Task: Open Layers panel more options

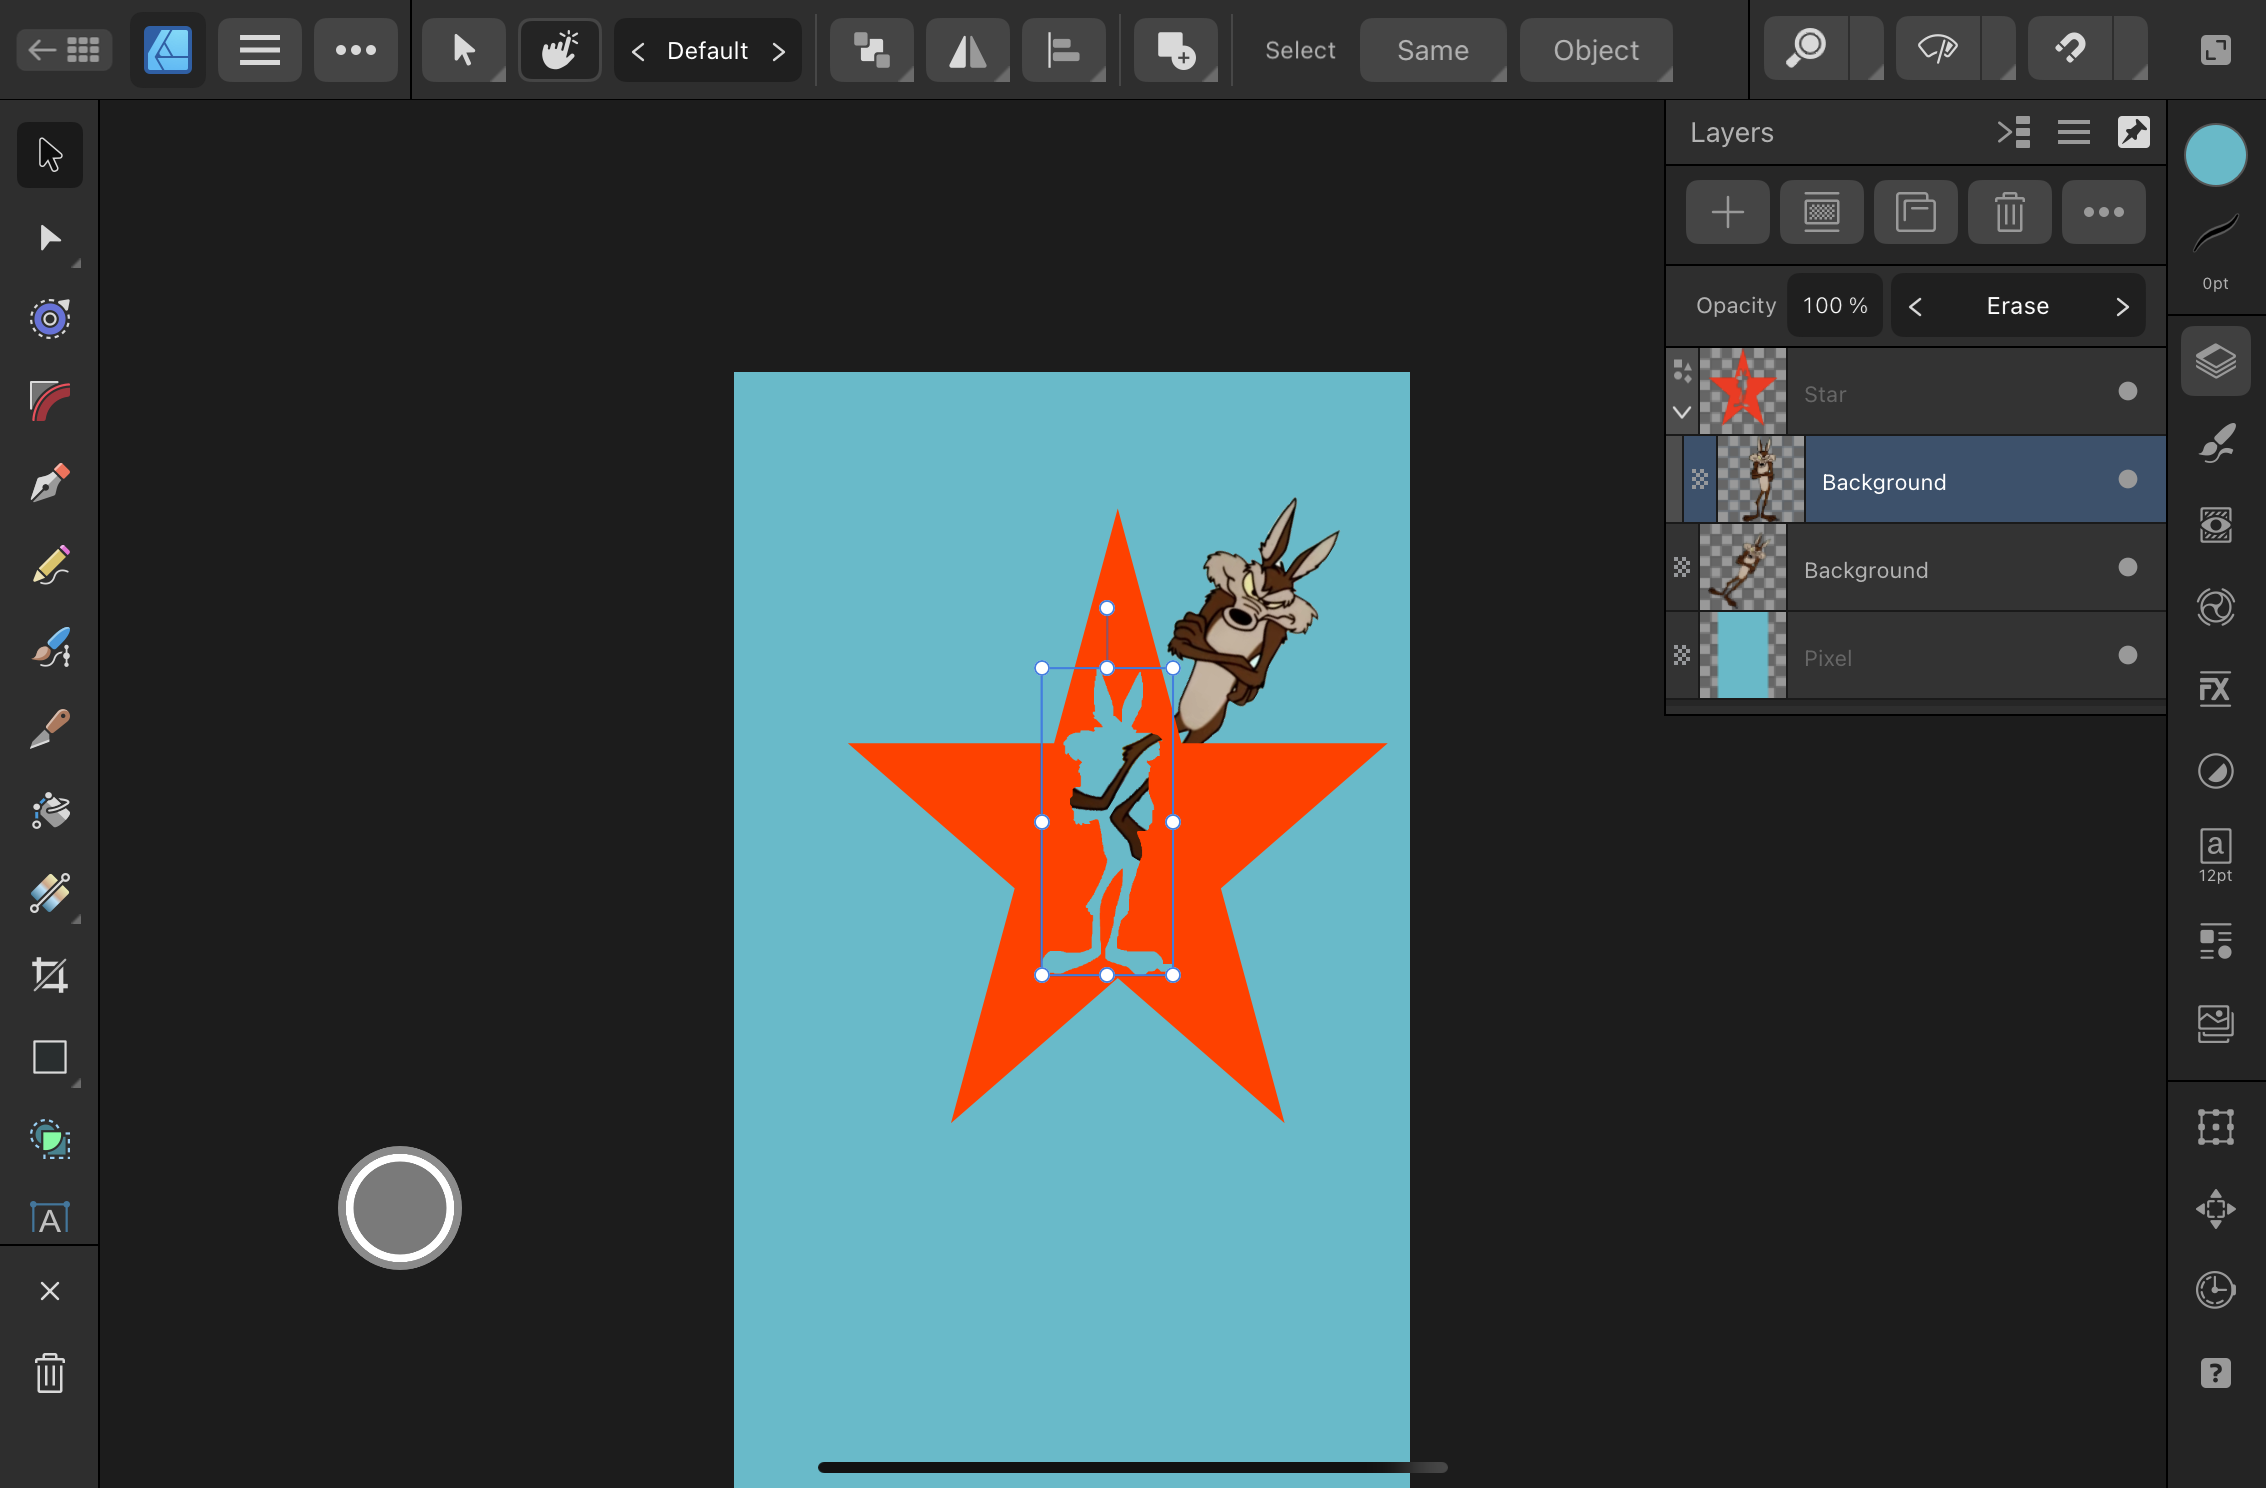Action: tap(2104, 212)
